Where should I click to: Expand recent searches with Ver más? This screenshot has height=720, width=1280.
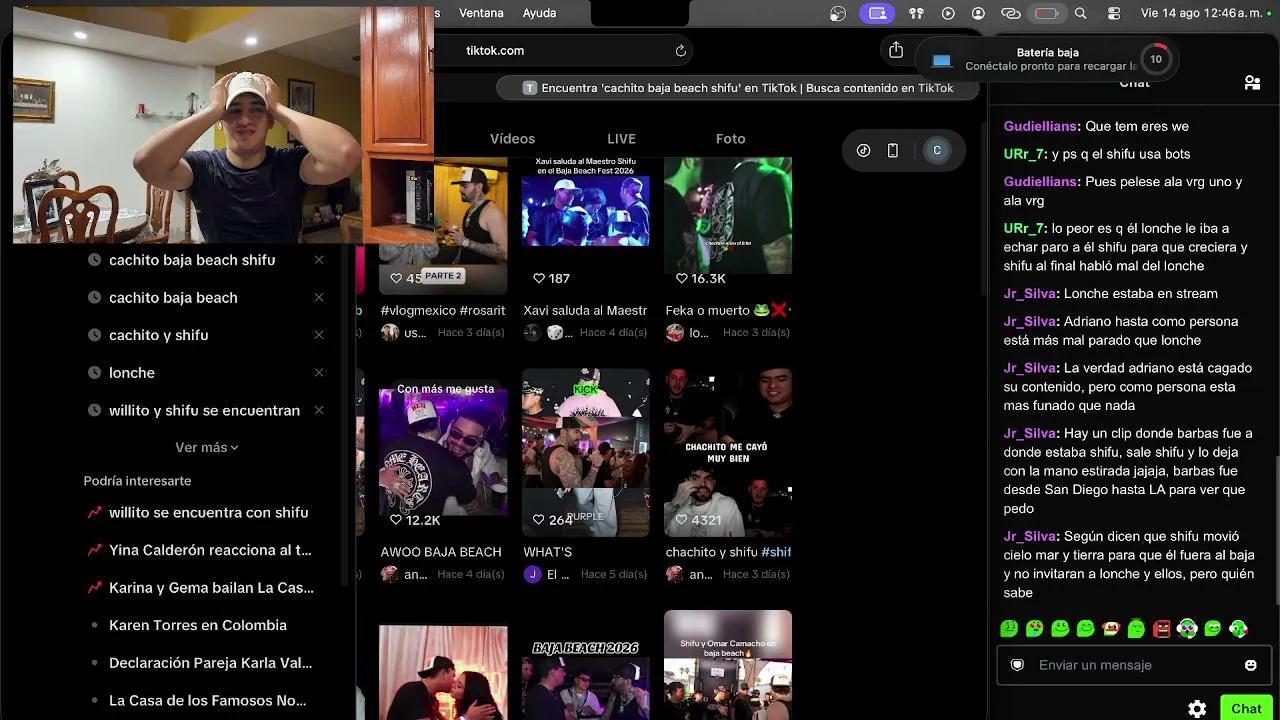207,447
